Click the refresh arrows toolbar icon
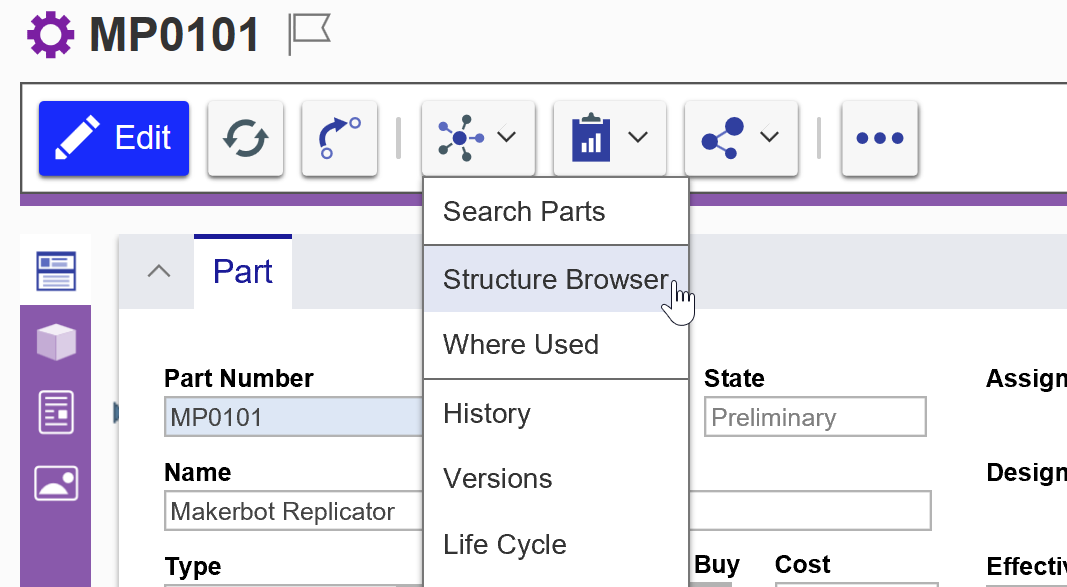 (x=245, y=138)
